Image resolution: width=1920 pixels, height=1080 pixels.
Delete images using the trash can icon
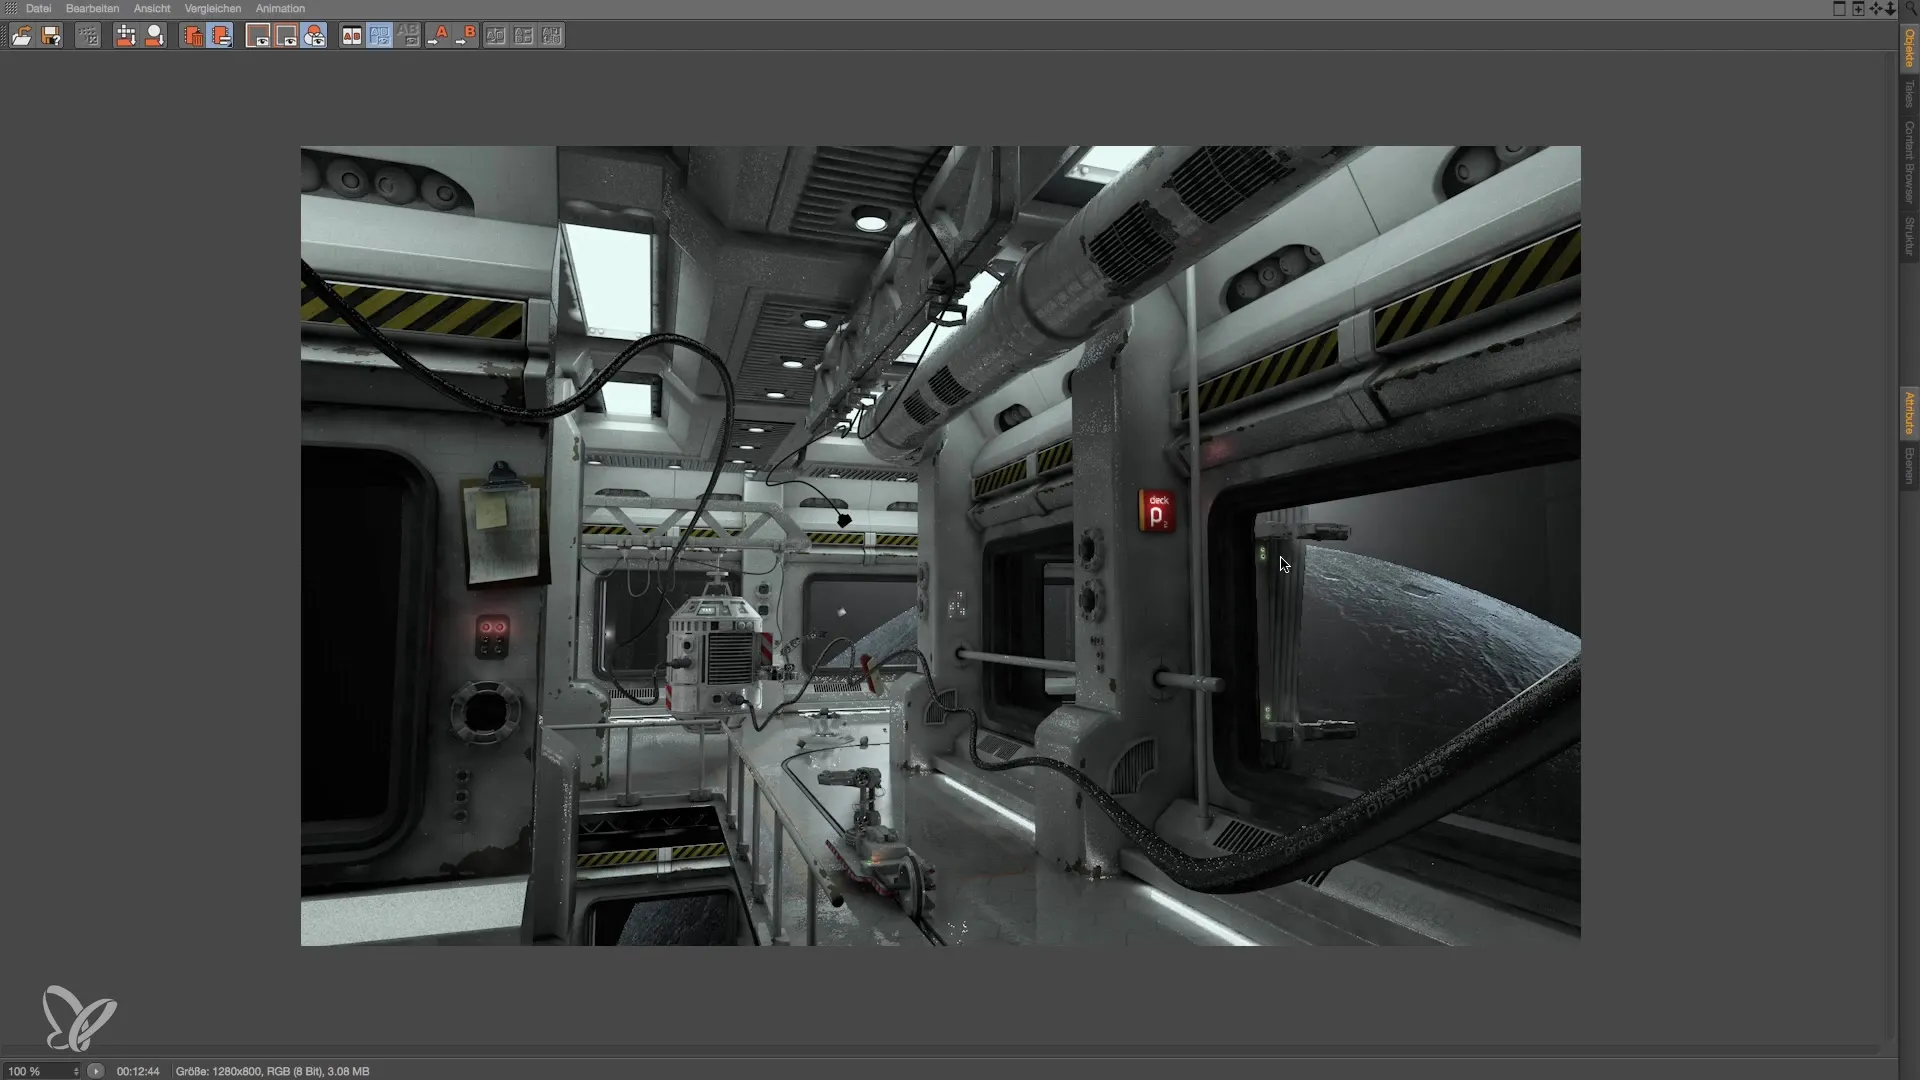coord(192,36)
